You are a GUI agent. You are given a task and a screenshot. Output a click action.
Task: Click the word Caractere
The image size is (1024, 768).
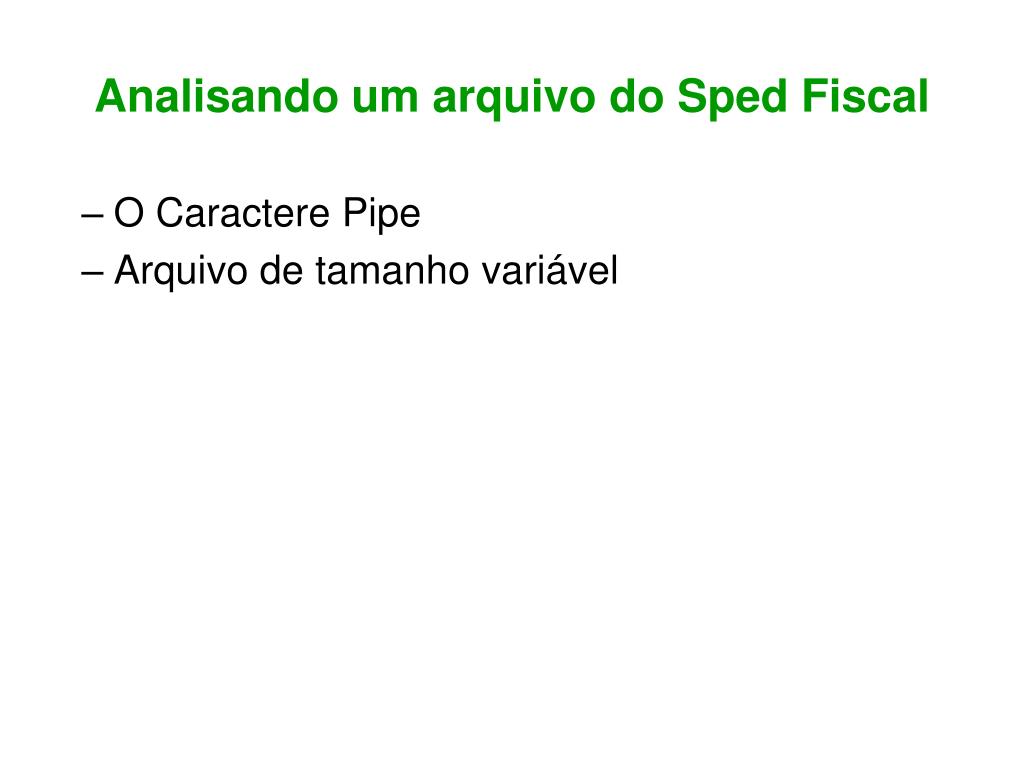tap(242, 214)
